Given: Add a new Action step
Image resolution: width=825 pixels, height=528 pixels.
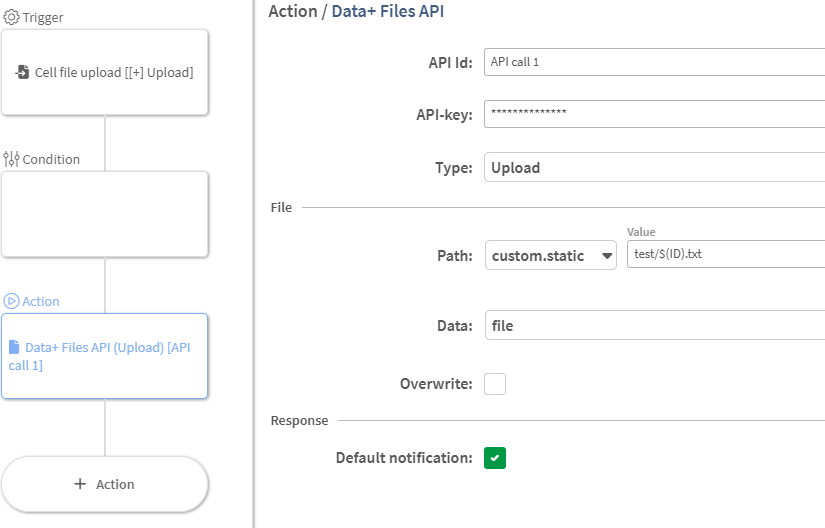Looking at the screenshot, I should 105,484.
